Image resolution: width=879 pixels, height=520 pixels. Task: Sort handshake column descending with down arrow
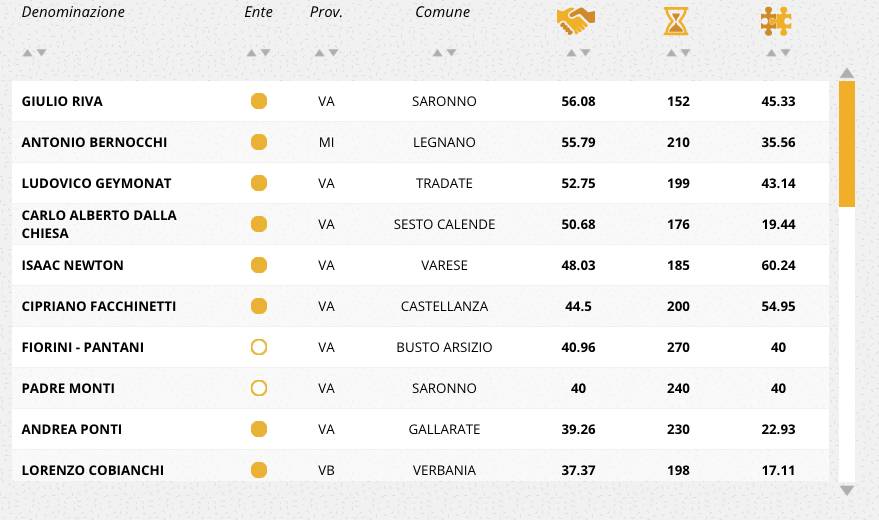click(x=585, y=53)
